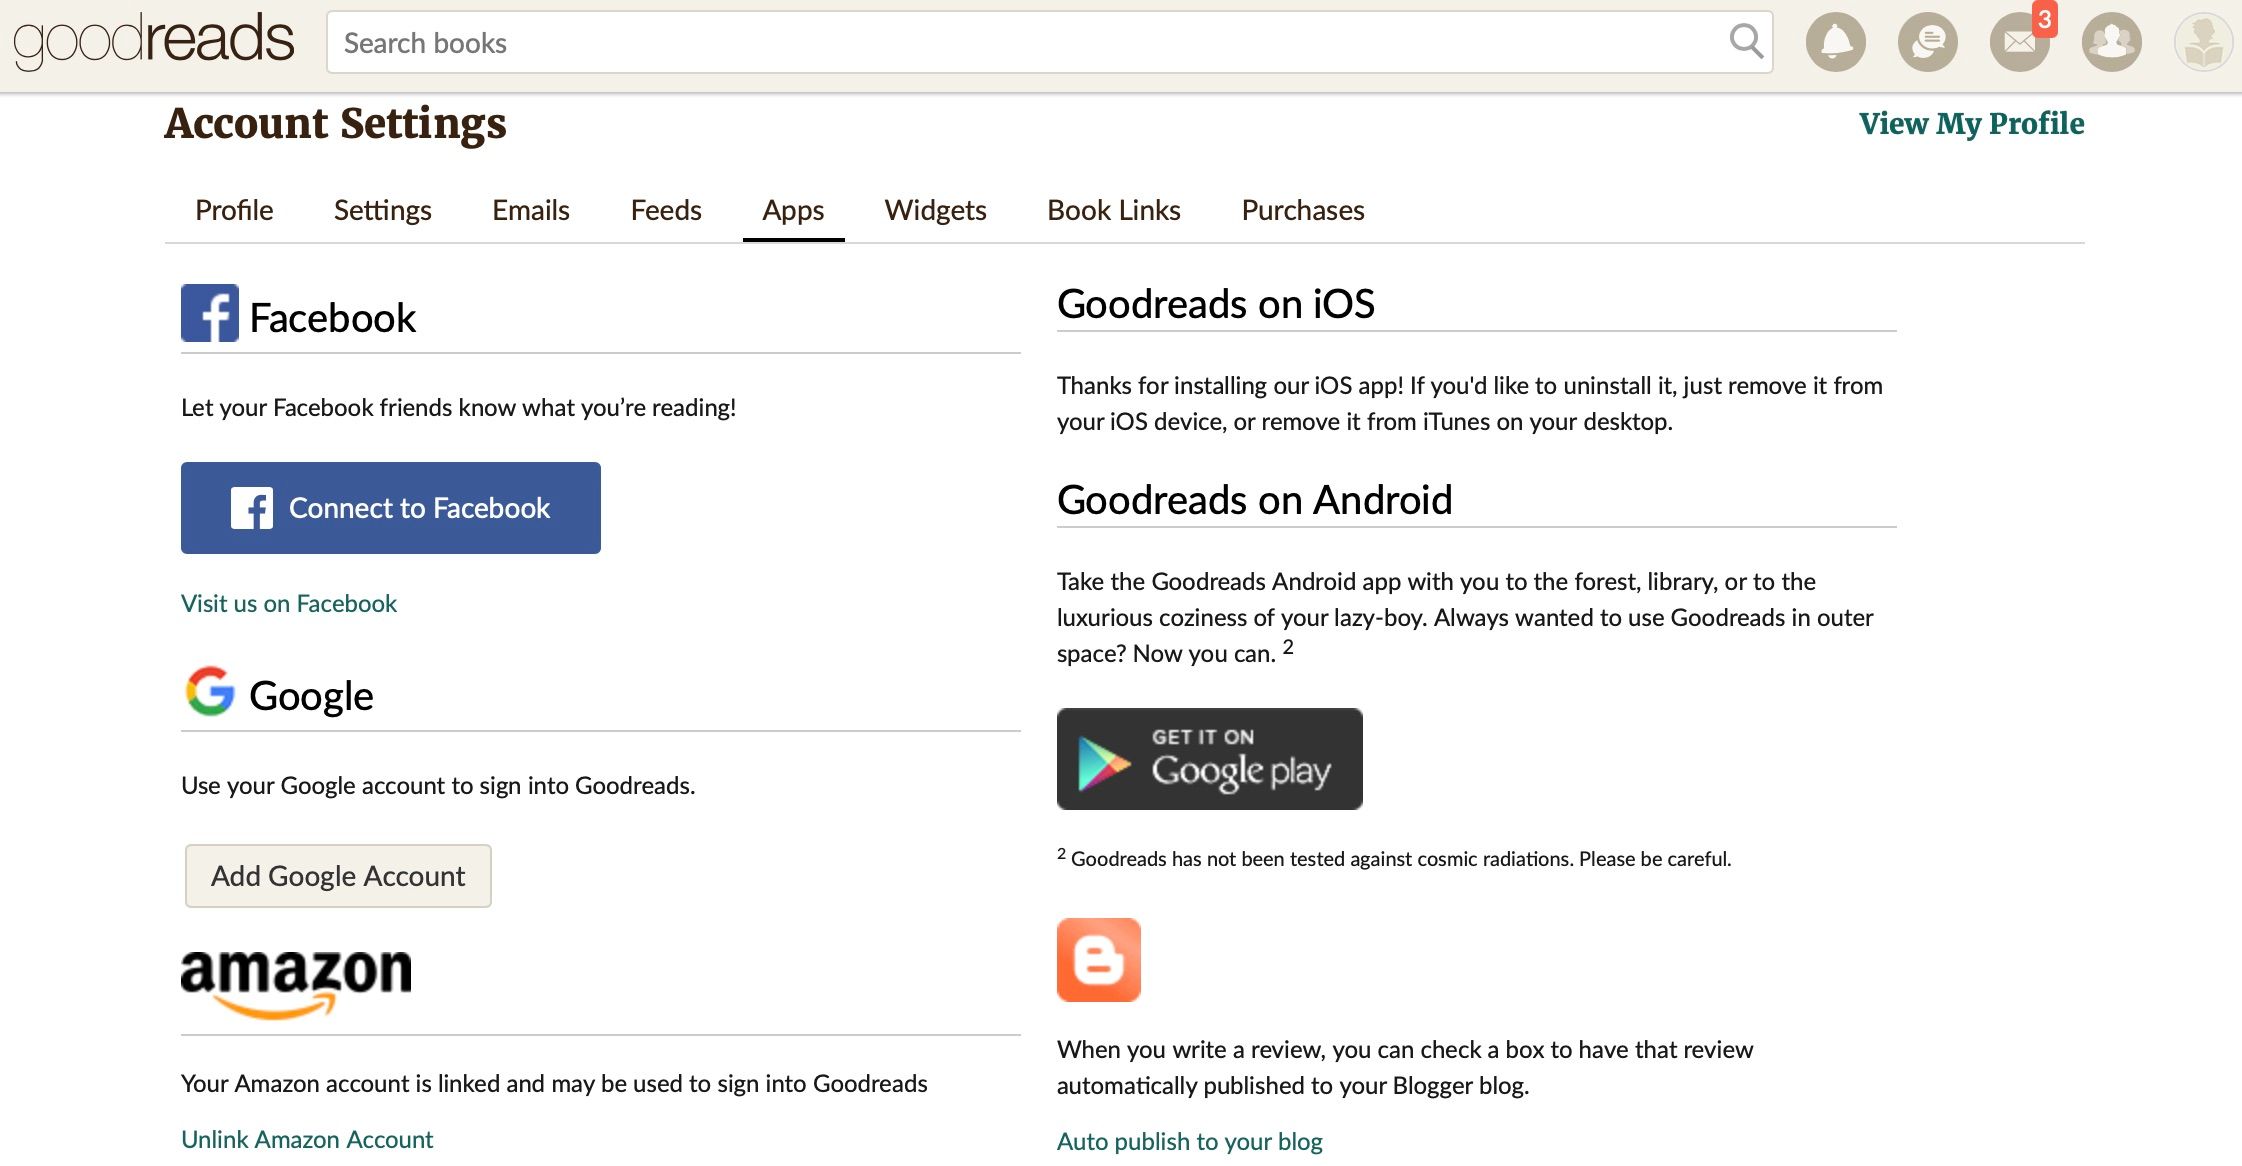Check messages via the envelope icon
The height and width of the screenshot is (1166, 2242).
(2018, 41)
